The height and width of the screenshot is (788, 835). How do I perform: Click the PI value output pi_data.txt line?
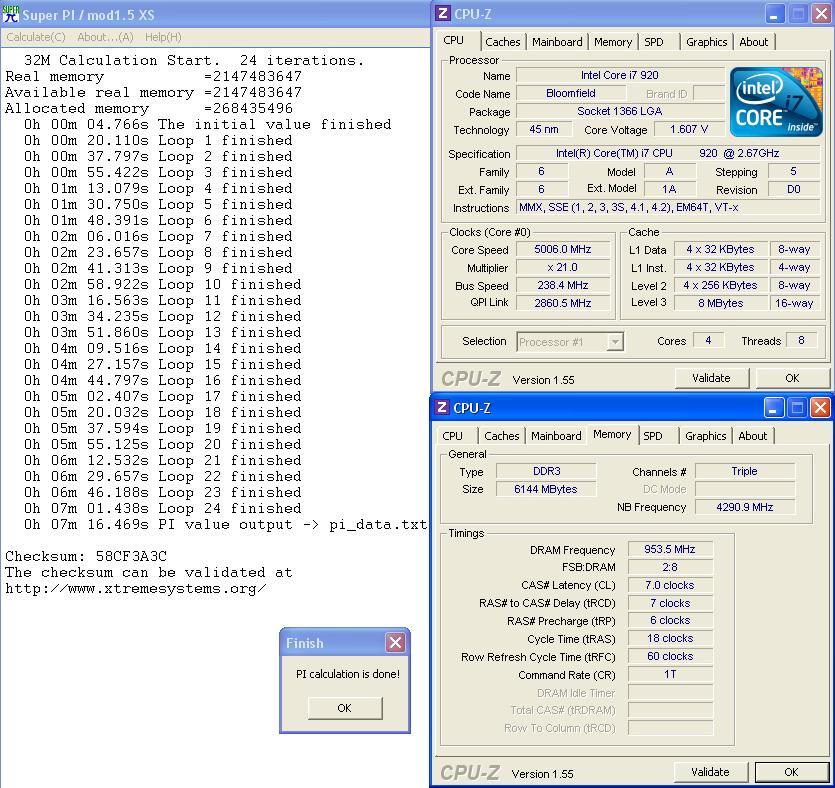(x=225, y=524)
